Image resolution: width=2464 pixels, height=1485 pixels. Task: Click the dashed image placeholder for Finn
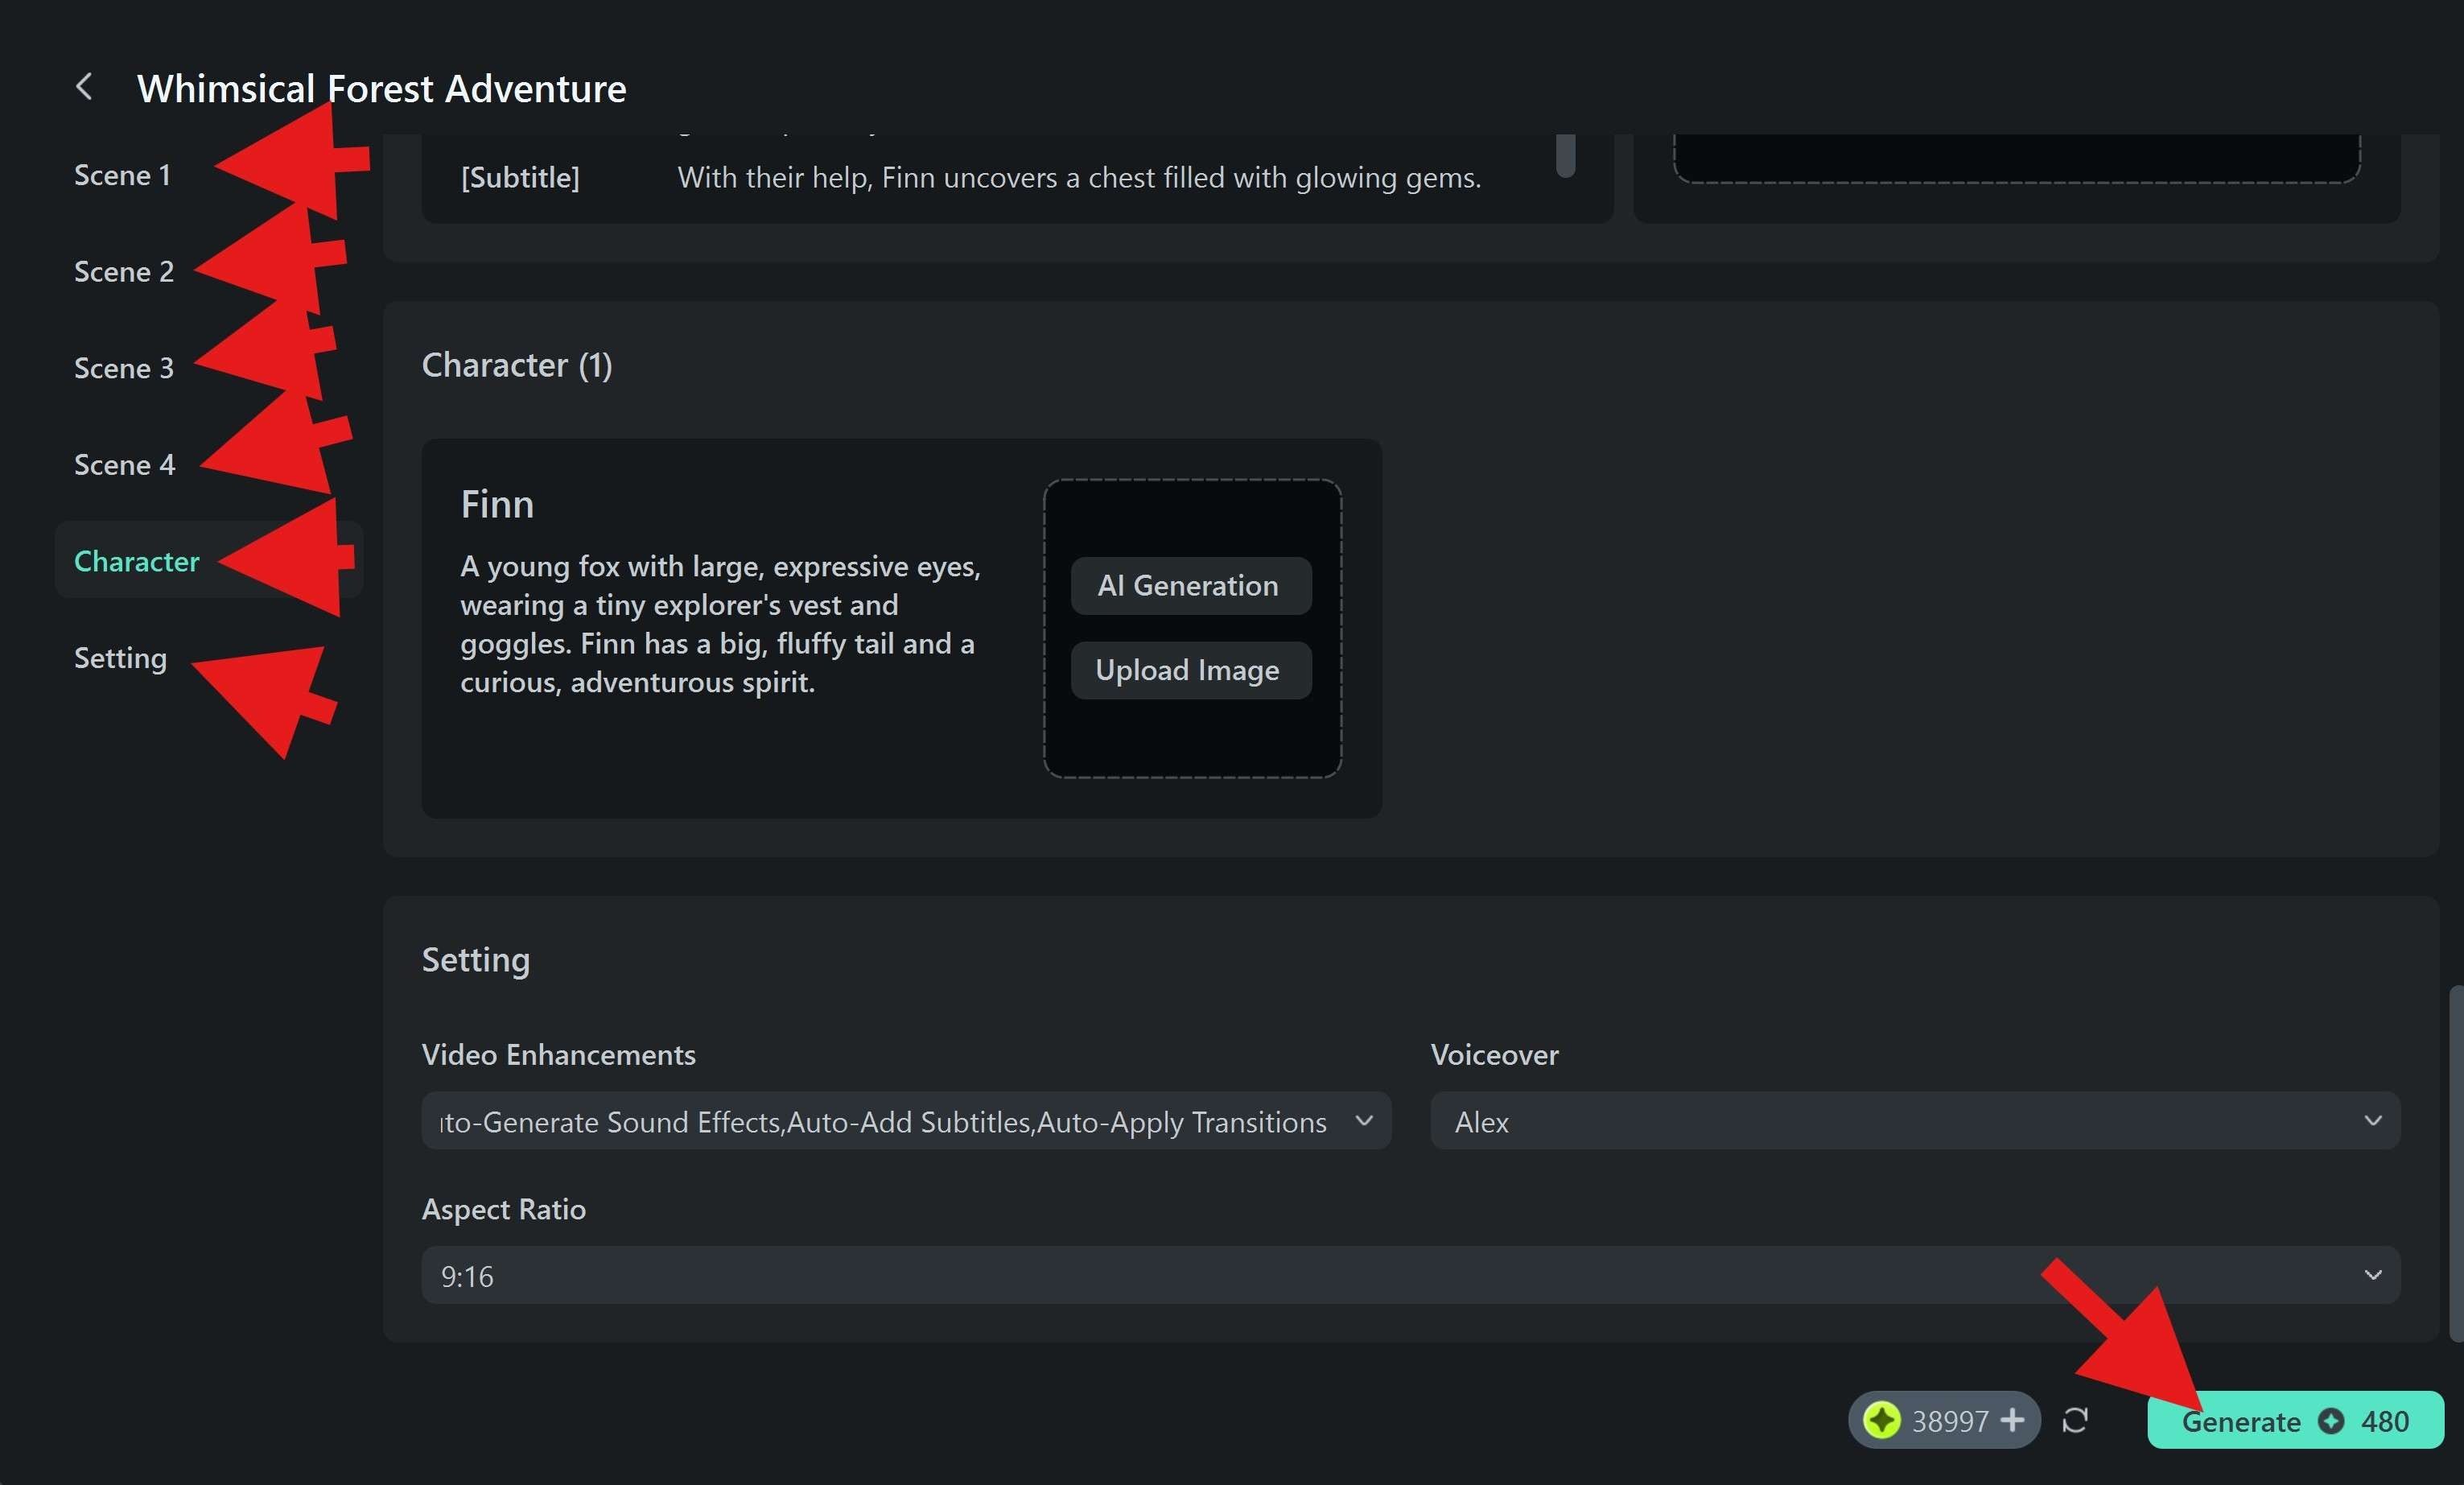pos(1192,628)
